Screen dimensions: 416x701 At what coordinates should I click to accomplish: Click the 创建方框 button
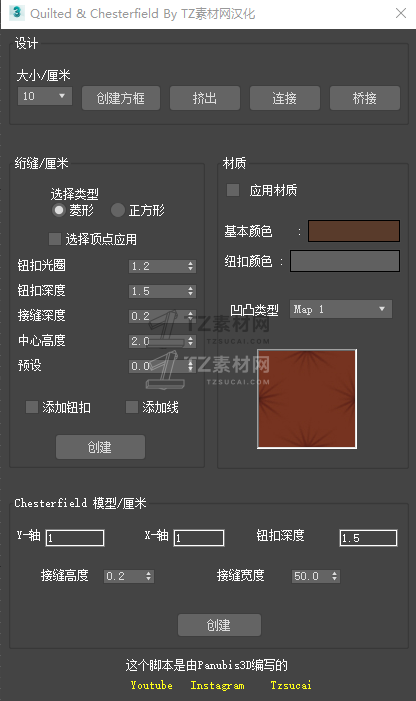click(121, 98)
